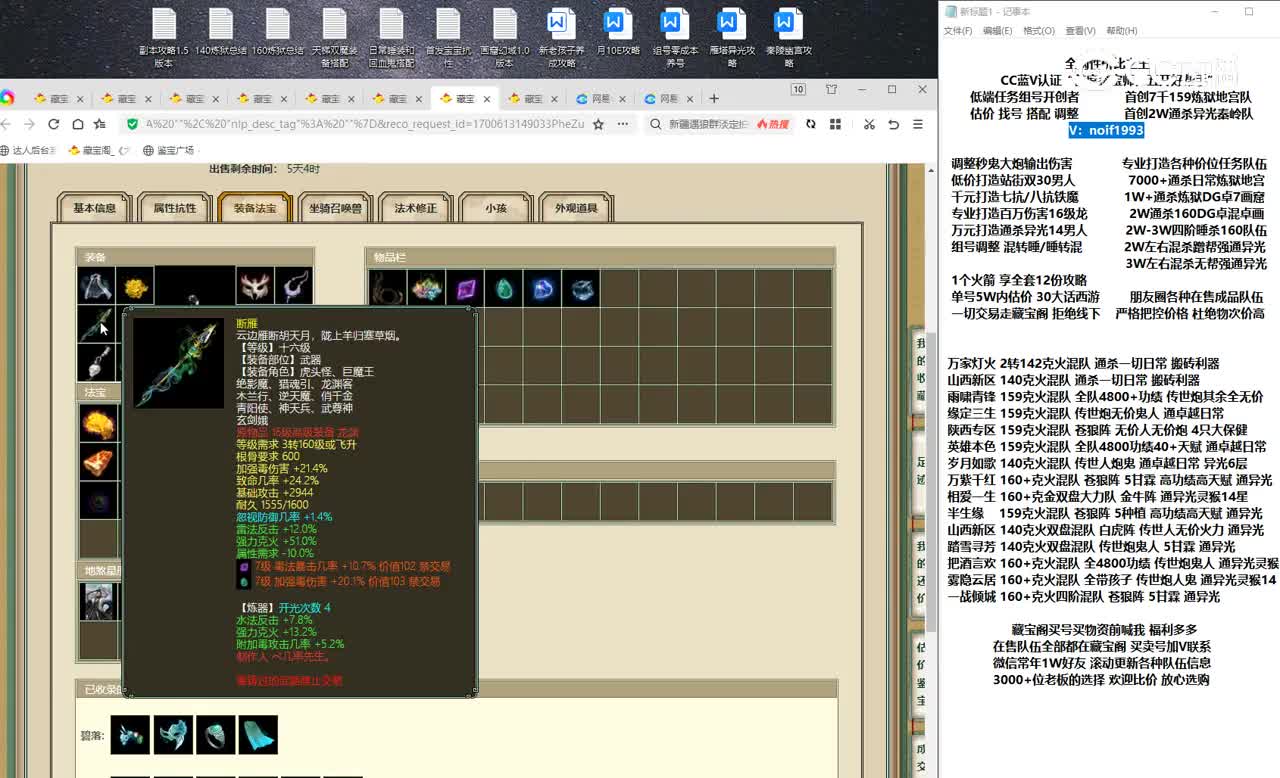
Task: Click the browser back arrow
Action: coord(6,124)
